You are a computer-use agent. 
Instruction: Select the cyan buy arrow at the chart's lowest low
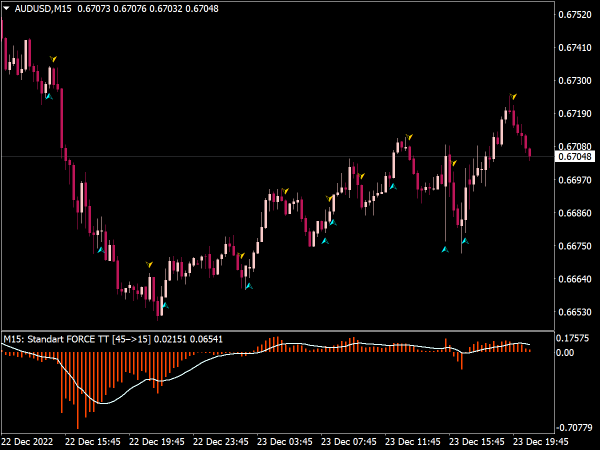coord(165,305)
